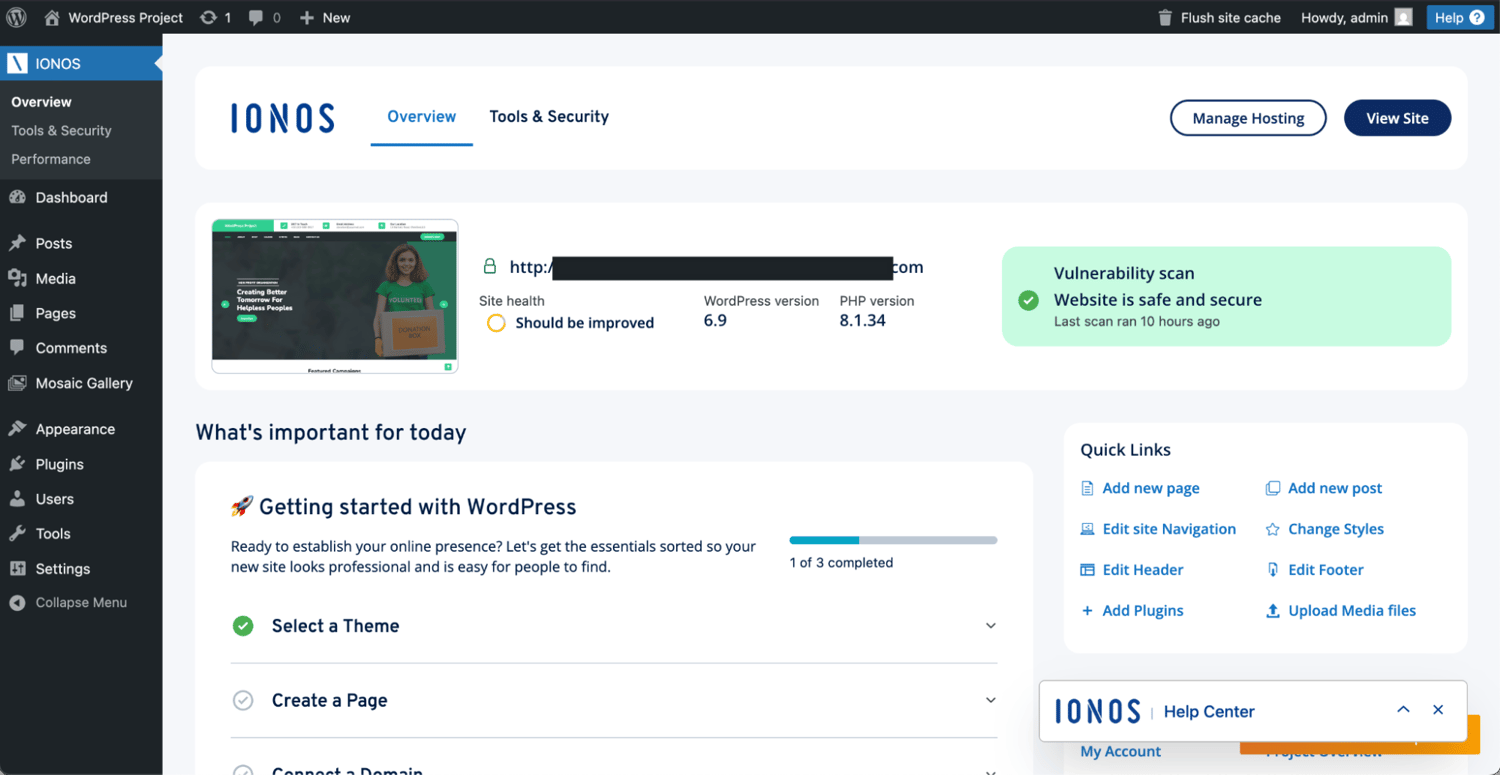Click the Users person icon

tap(17, 499)
